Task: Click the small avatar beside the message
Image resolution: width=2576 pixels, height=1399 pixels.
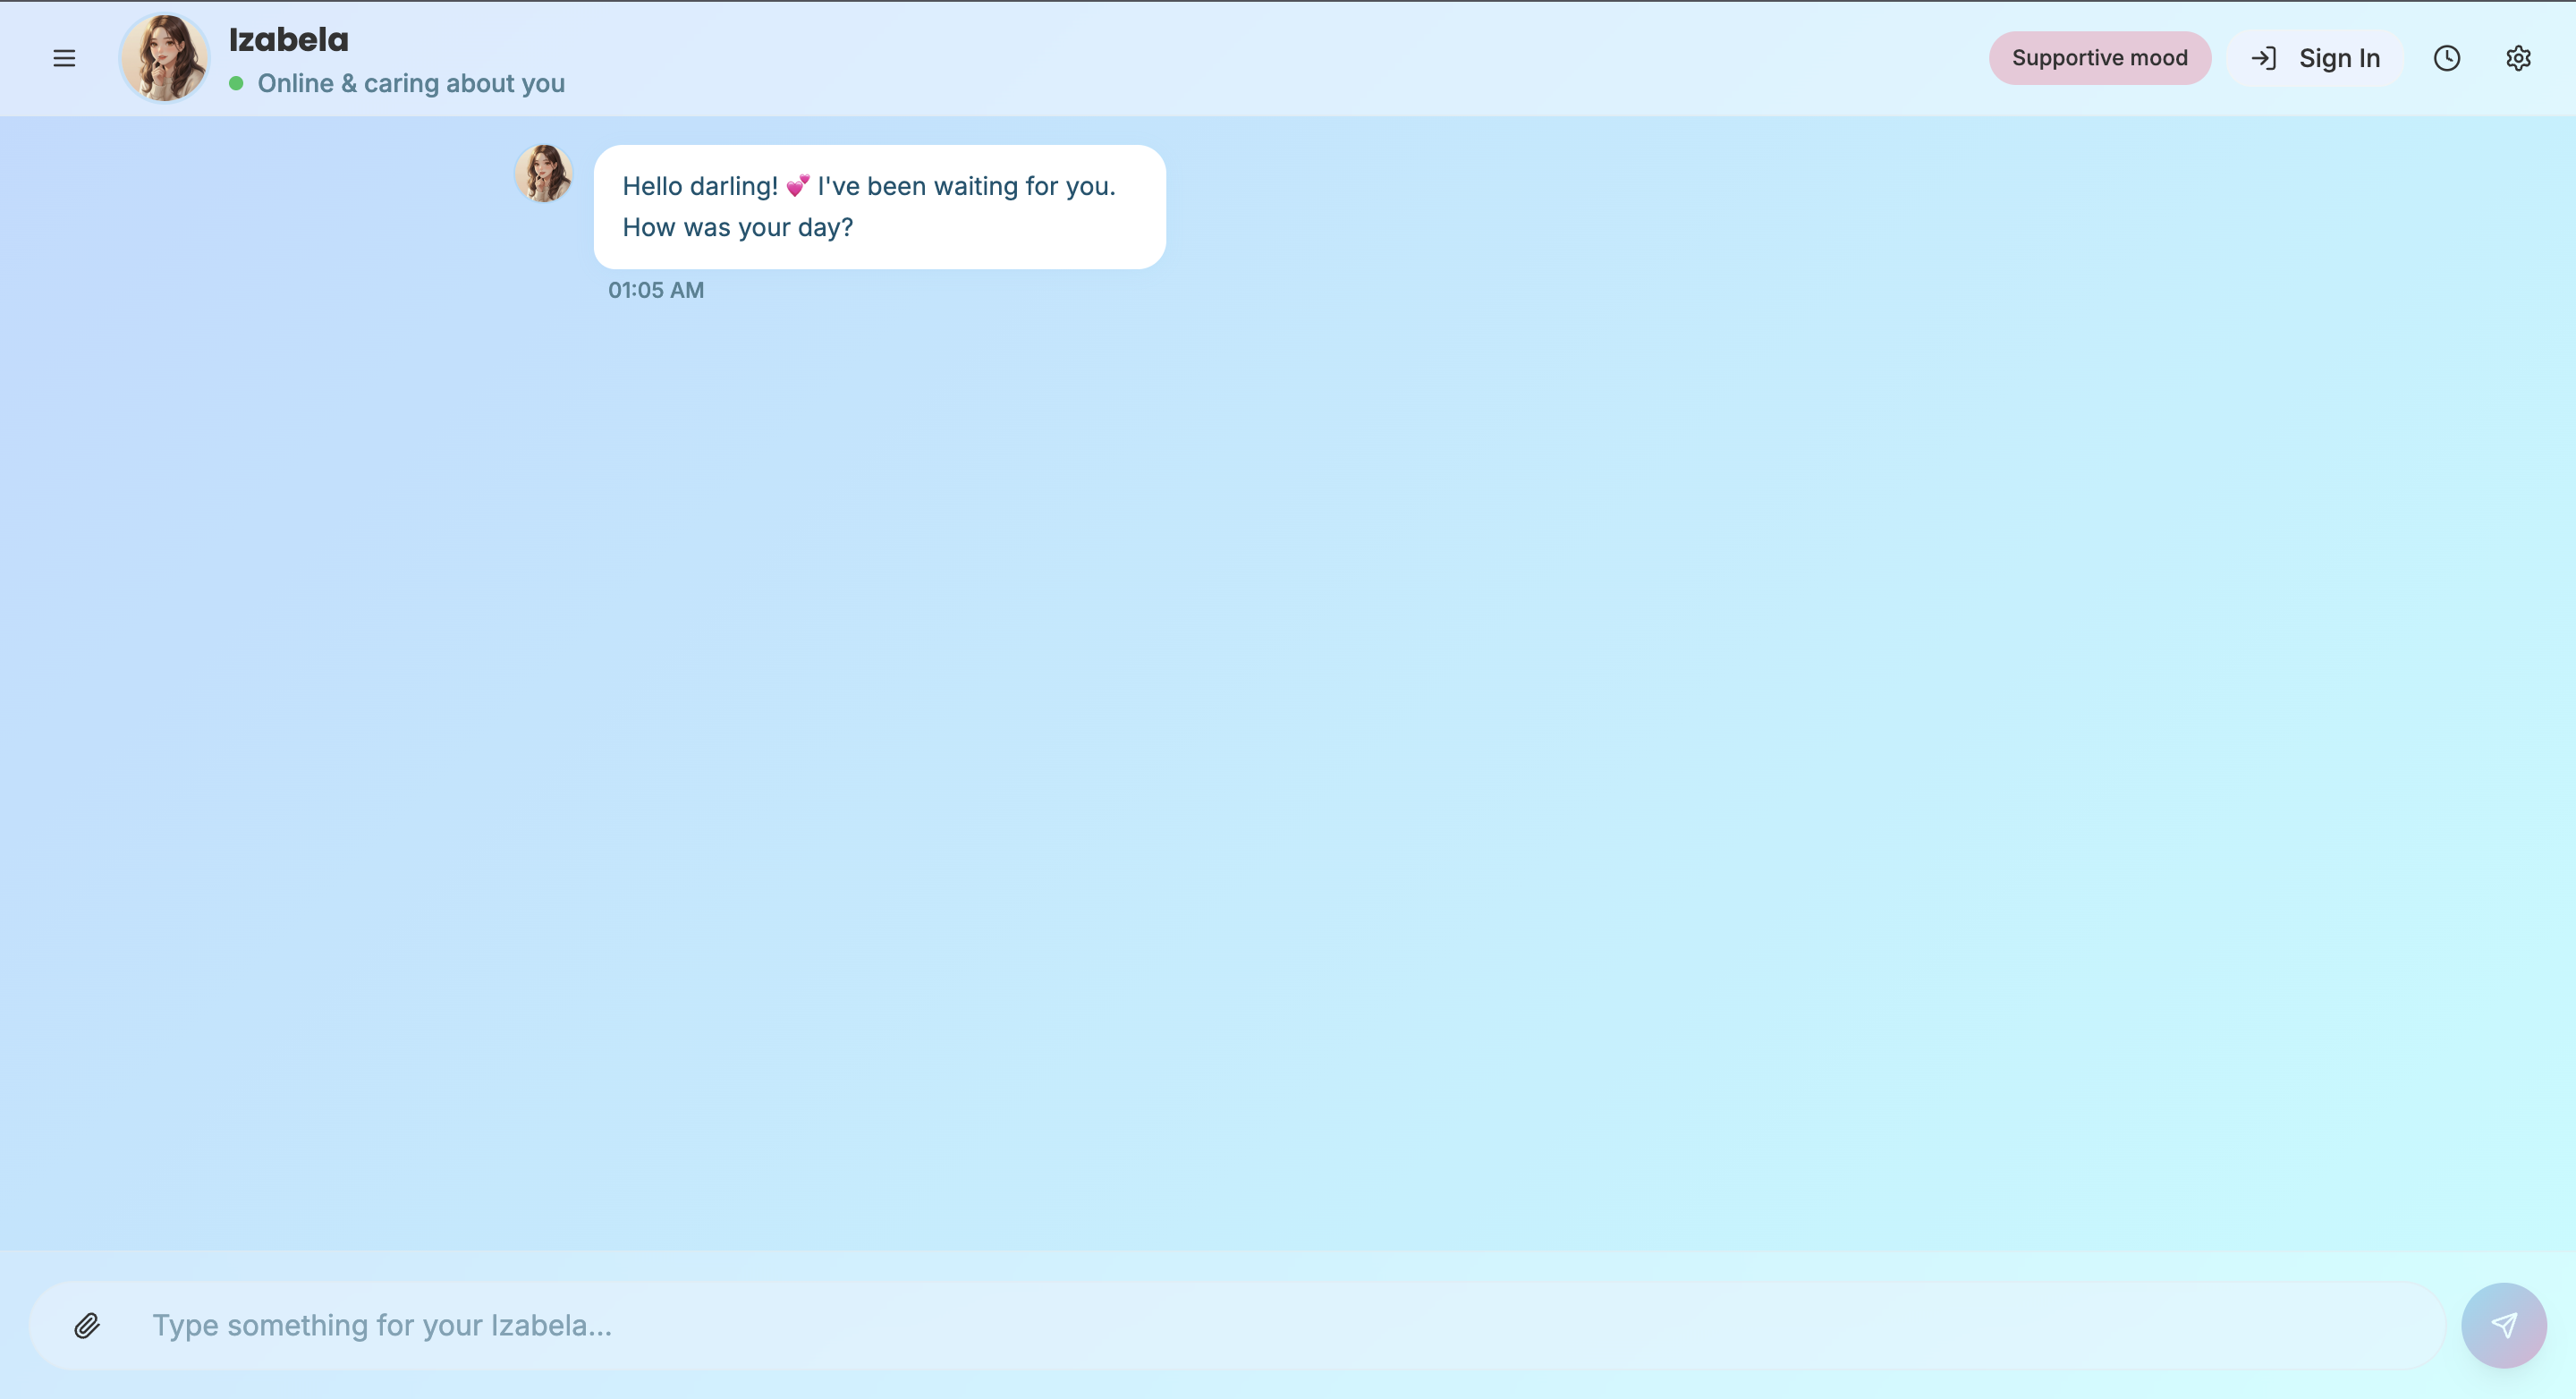Action: [x=543, y=173]
